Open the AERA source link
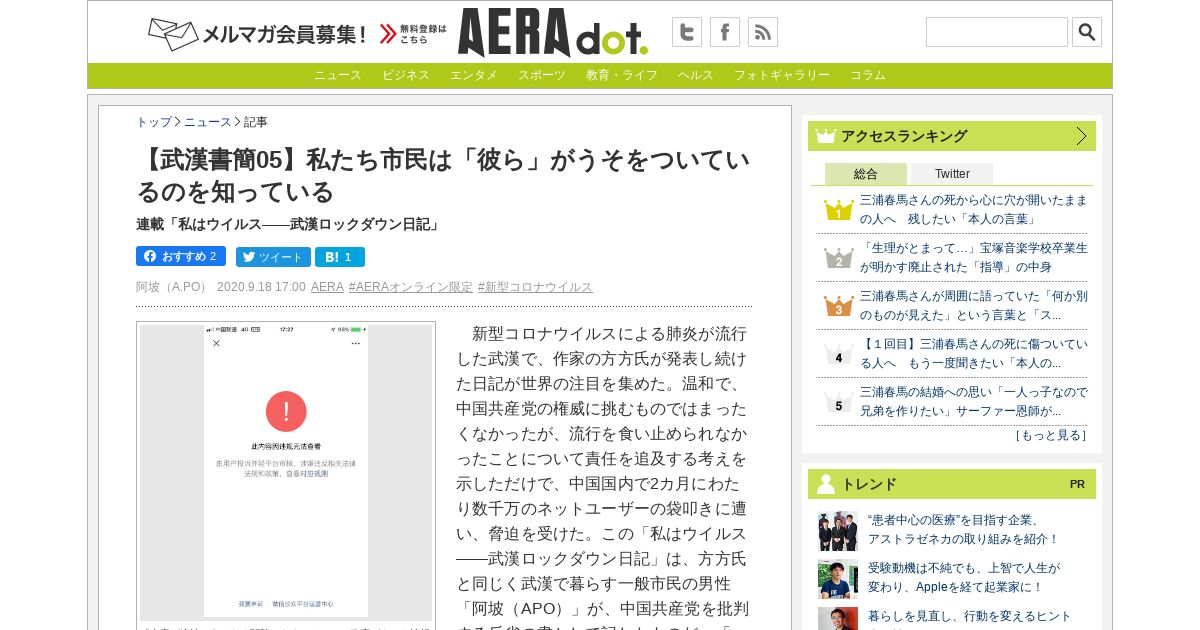Screen dimensions: 1200x630 click(327, 287)
